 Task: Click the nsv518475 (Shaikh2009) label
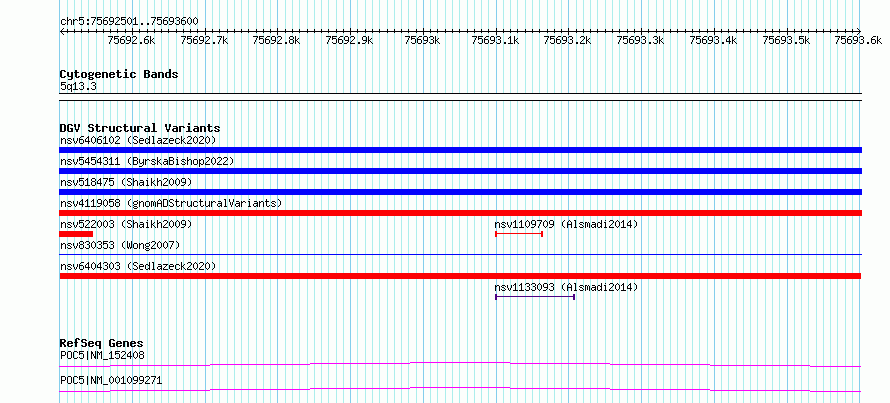coord(126,182)
